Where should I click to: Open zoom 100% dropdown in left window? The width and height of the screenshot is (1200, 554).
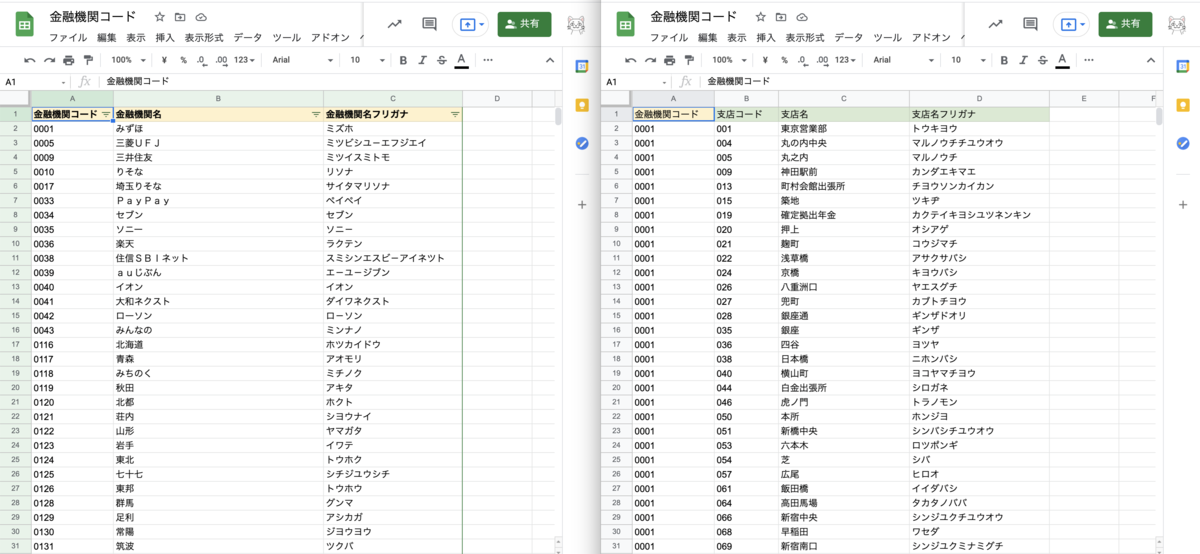(x=128, y=60)
